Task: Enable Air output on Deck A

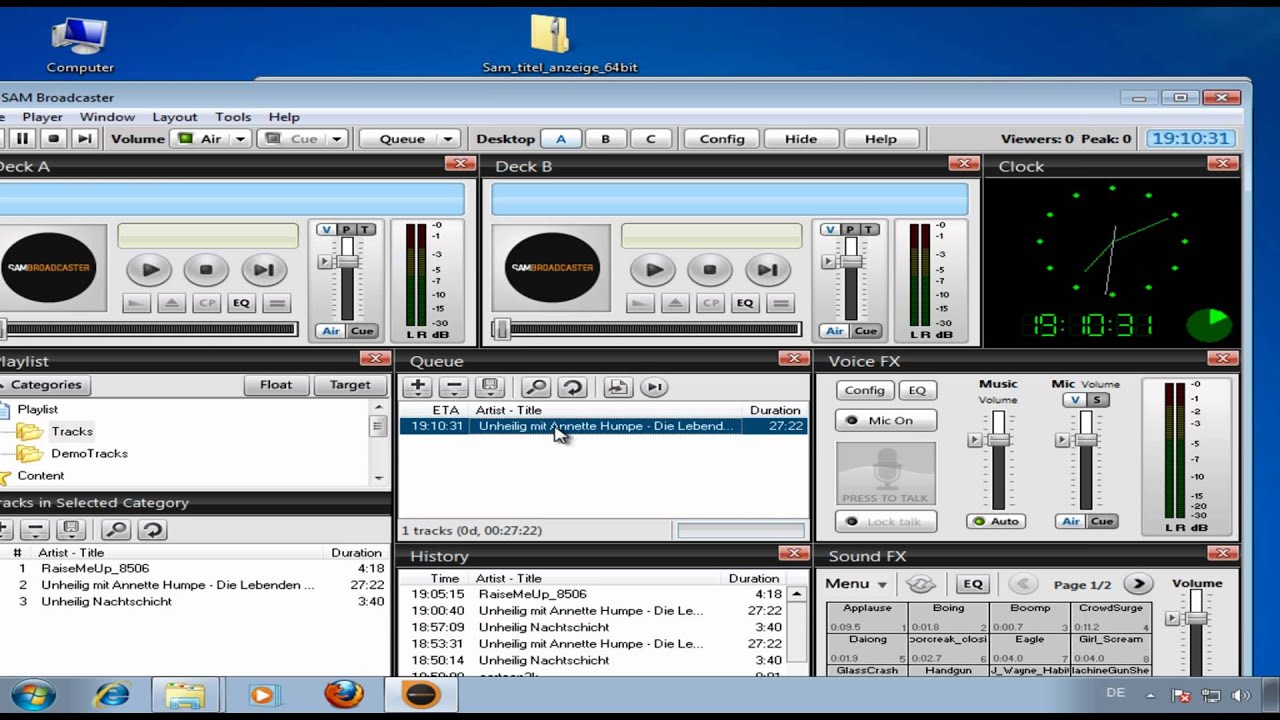Action: click(x=331, y=331)
